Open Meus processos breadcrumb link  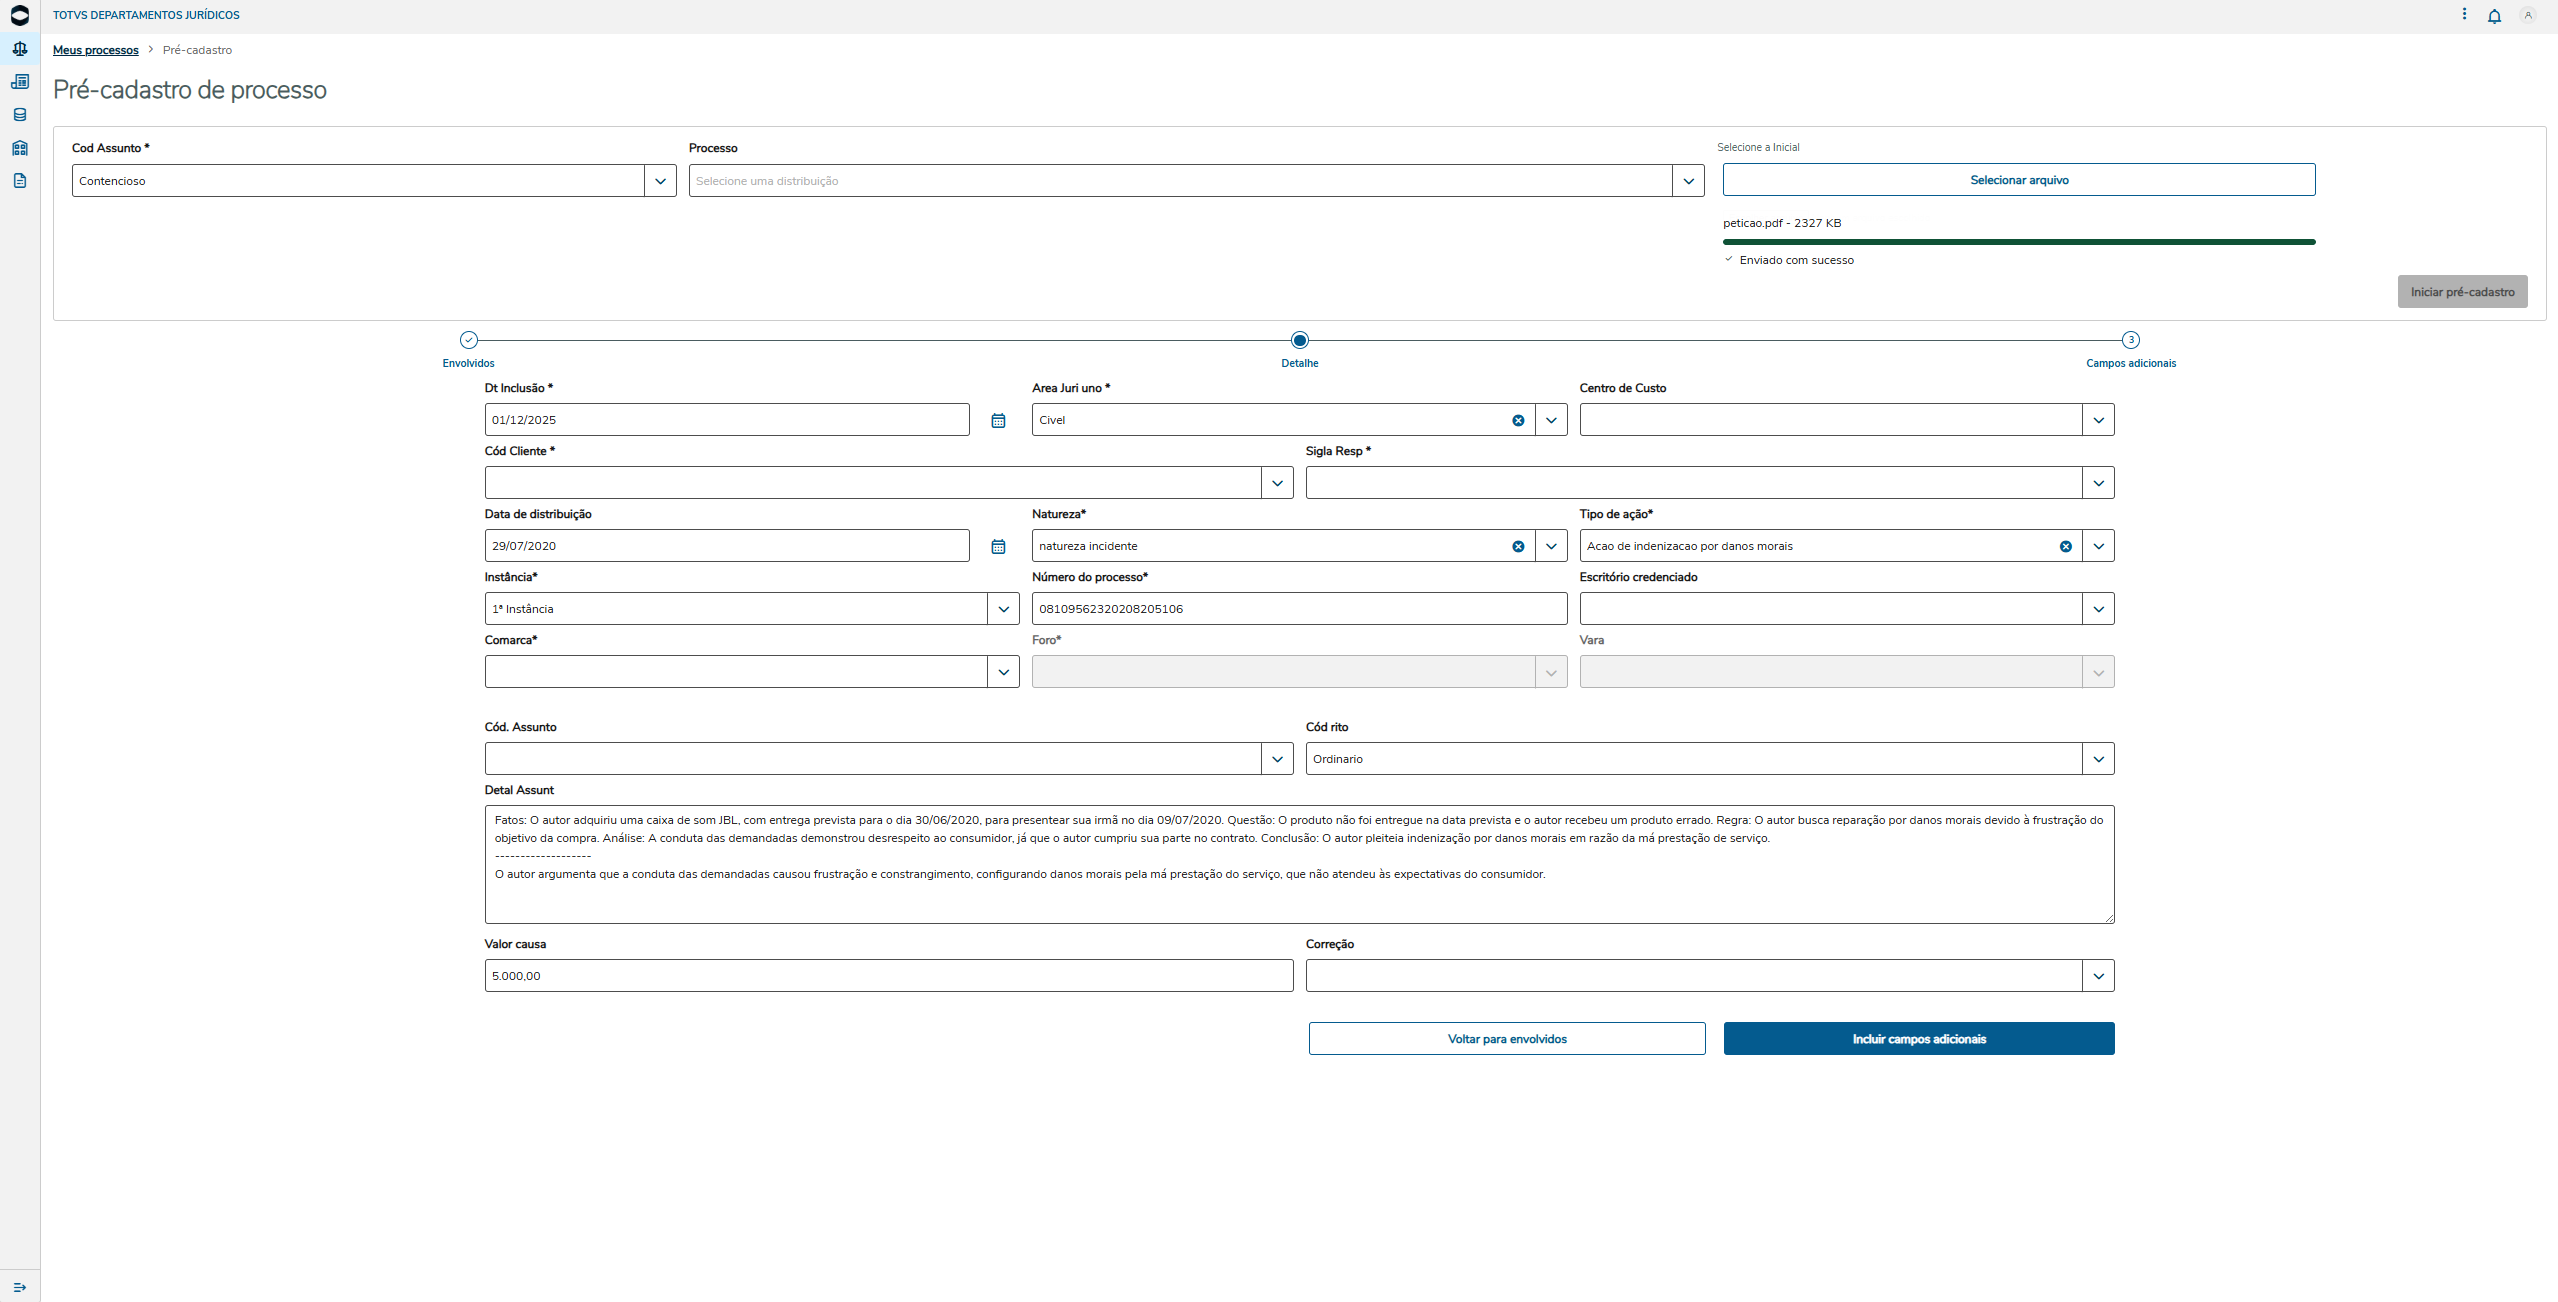click(96, 50)
